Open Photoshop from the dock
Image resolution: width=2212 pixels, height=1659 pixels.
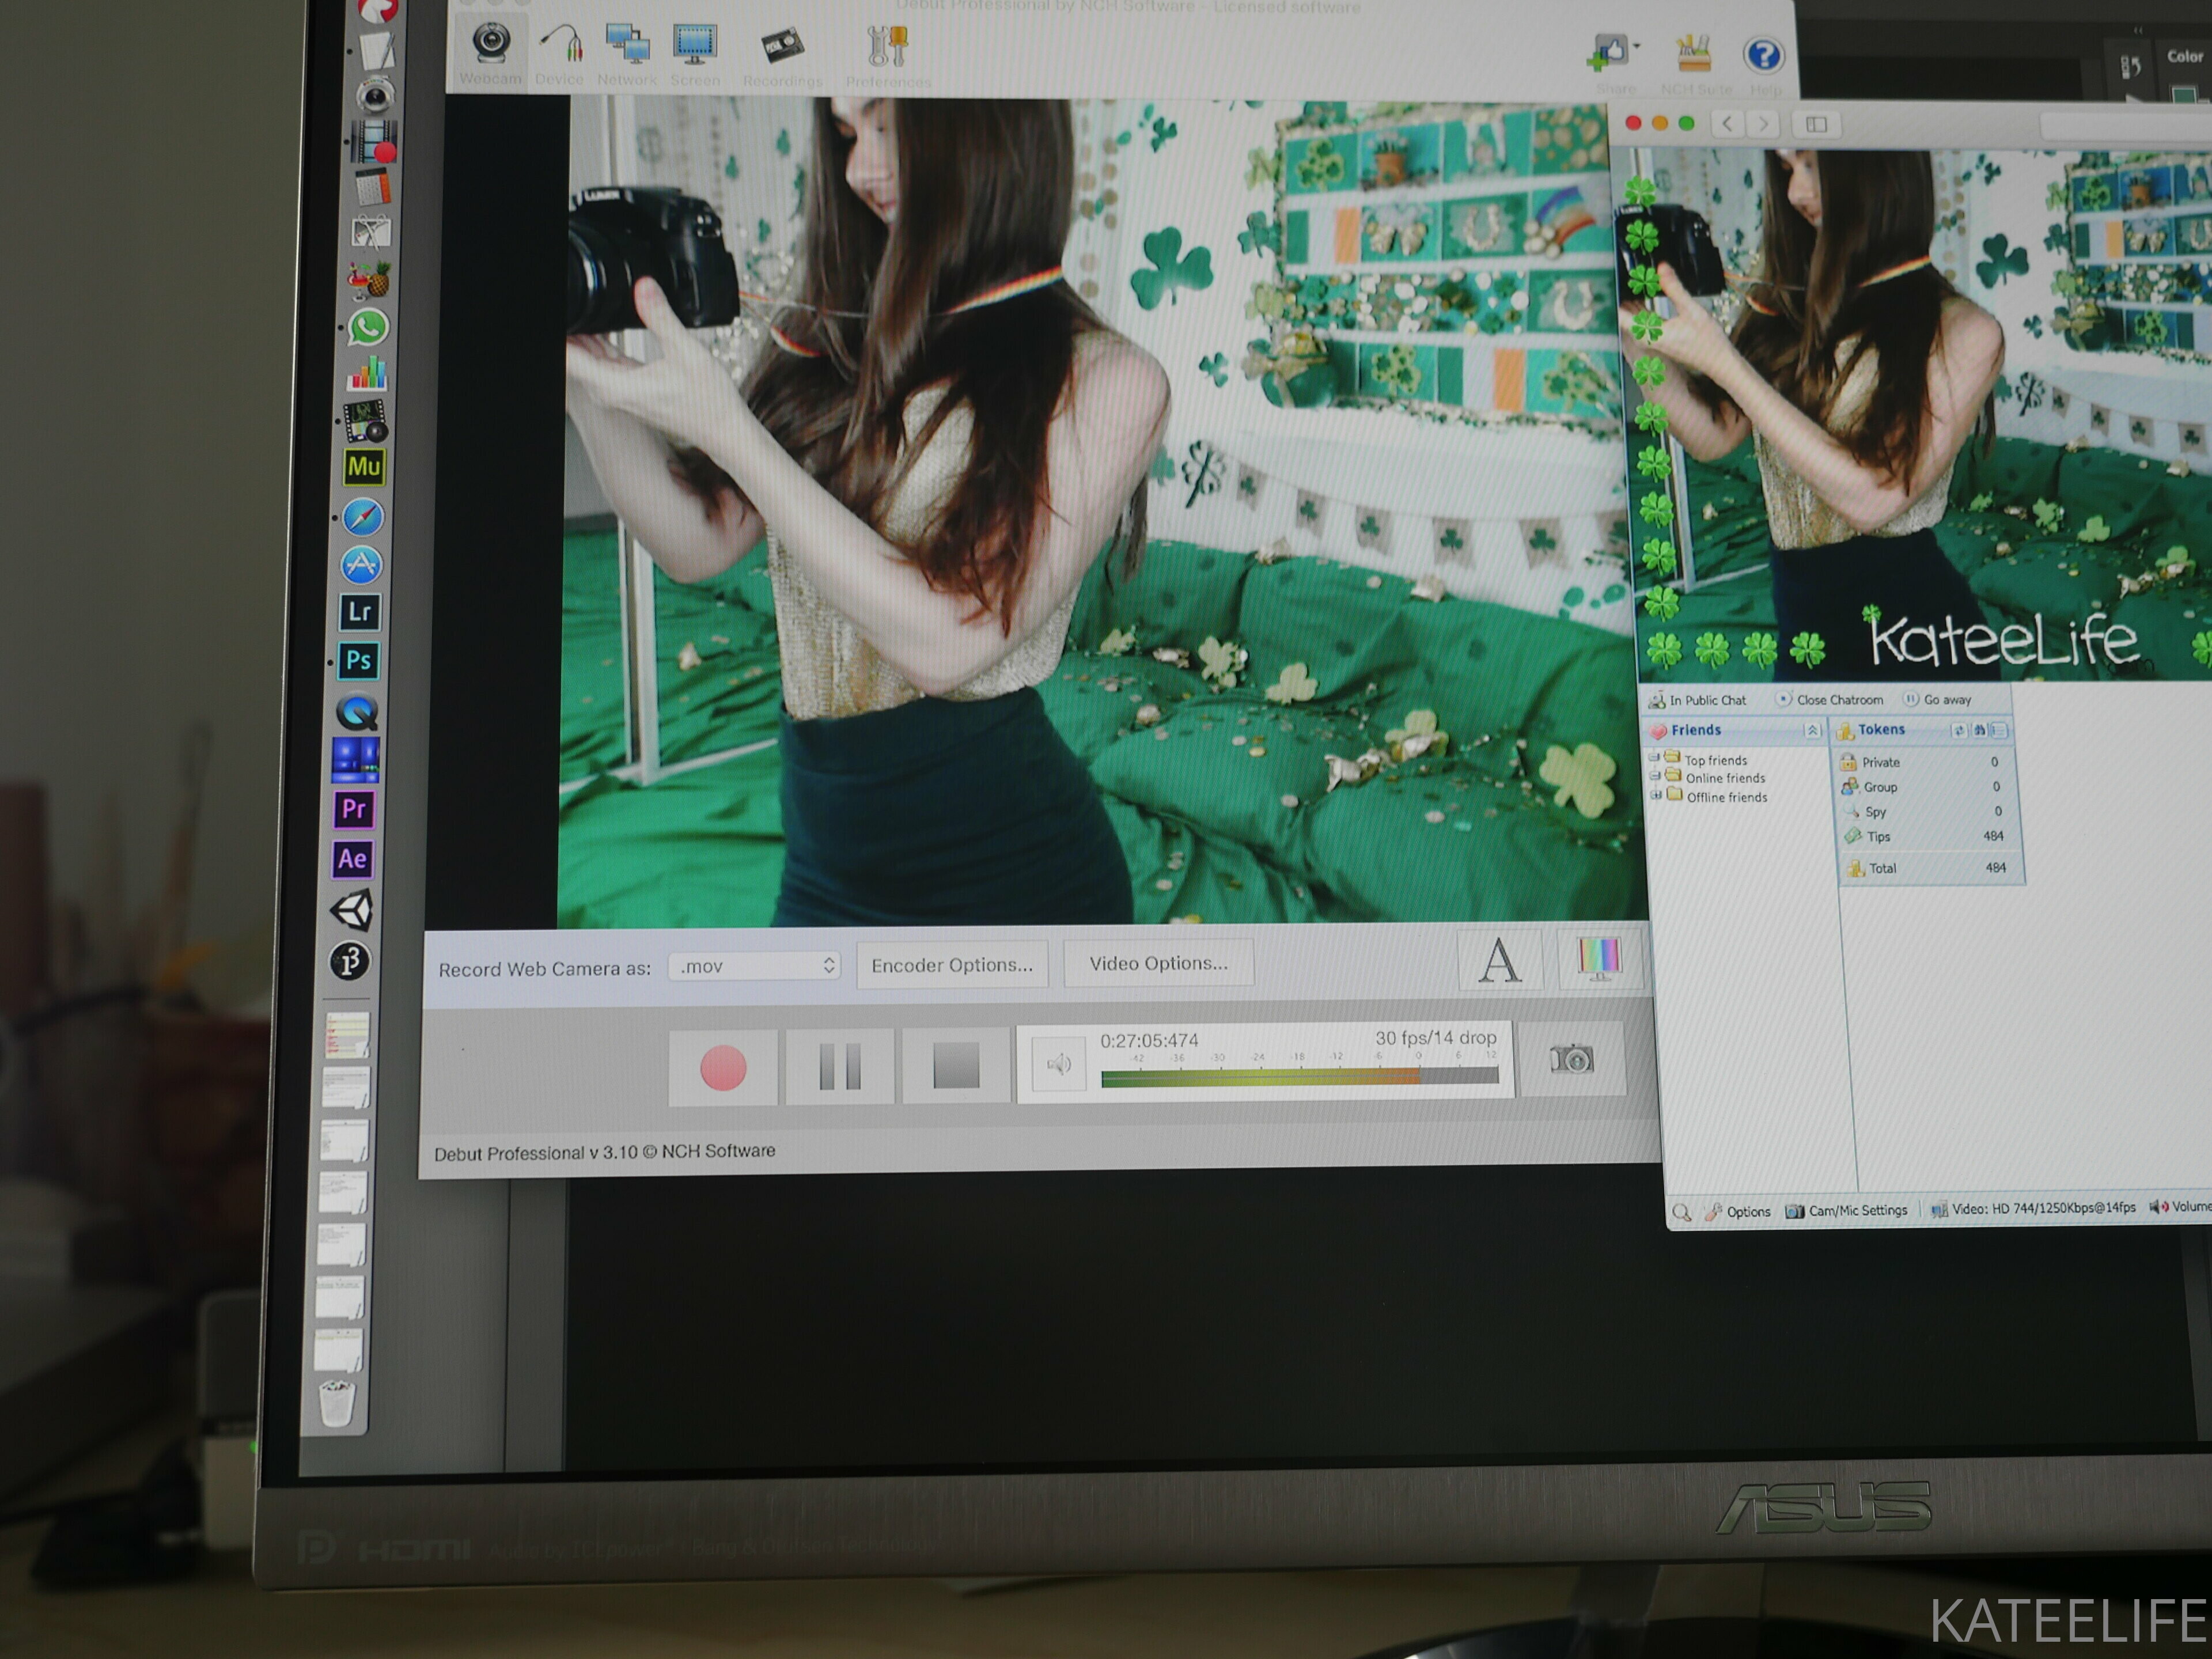pos(358,660)
